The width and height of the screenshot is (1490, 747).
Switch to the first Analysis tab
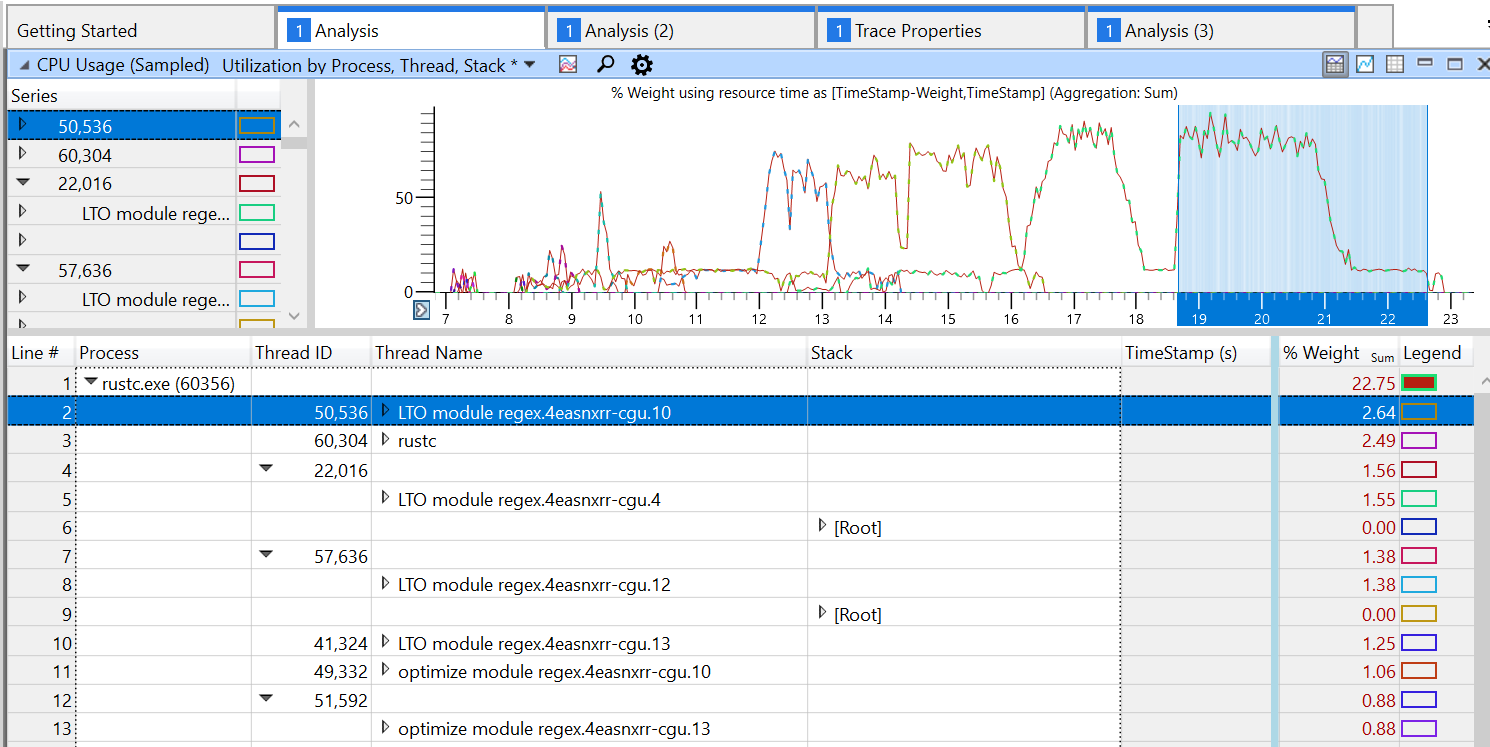(410, 30)
